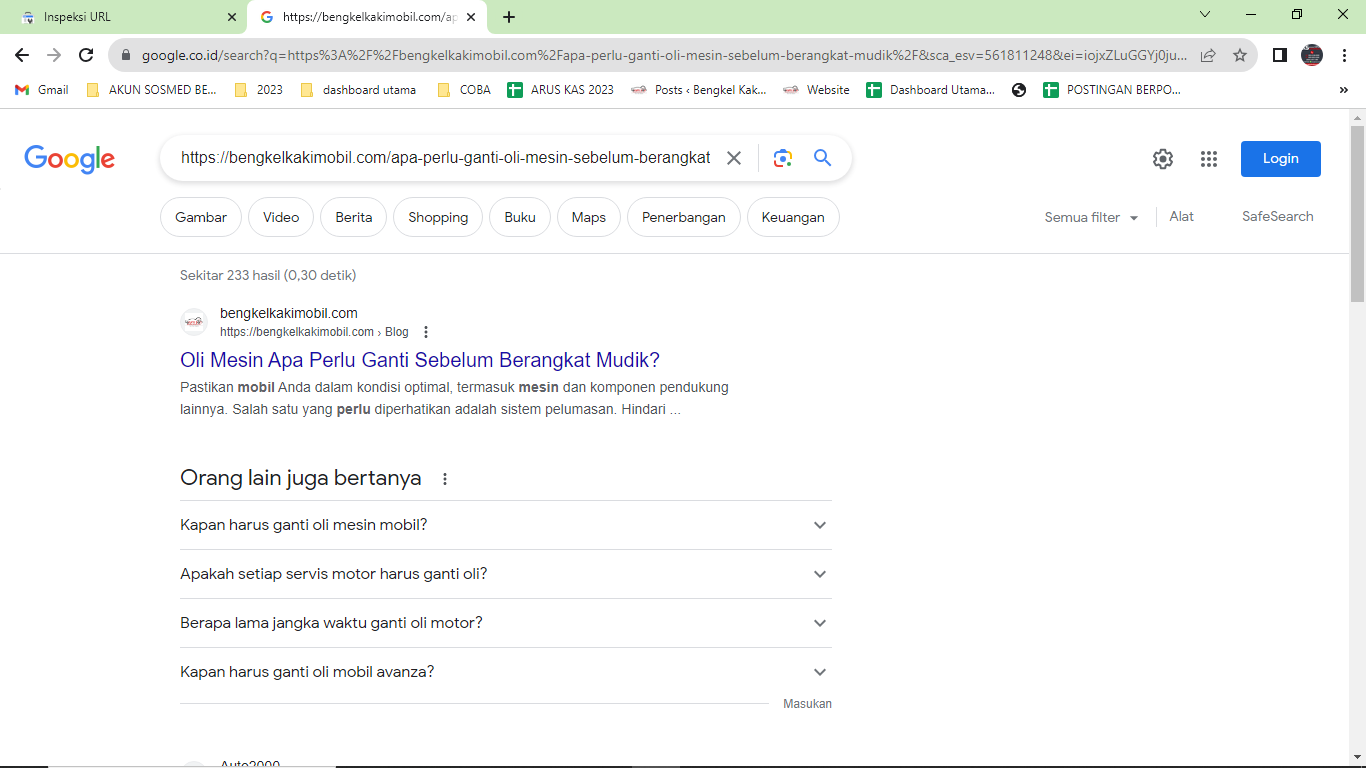Filter results by Video
Screen dimensions: 1366x768
281,217
